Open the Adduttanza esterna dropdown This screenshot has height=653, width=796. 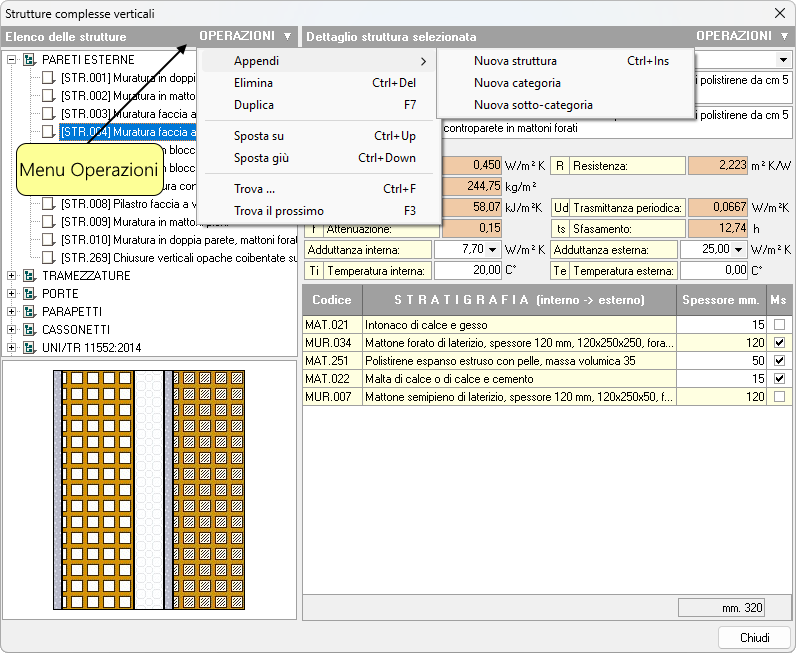tap(739, 249)
